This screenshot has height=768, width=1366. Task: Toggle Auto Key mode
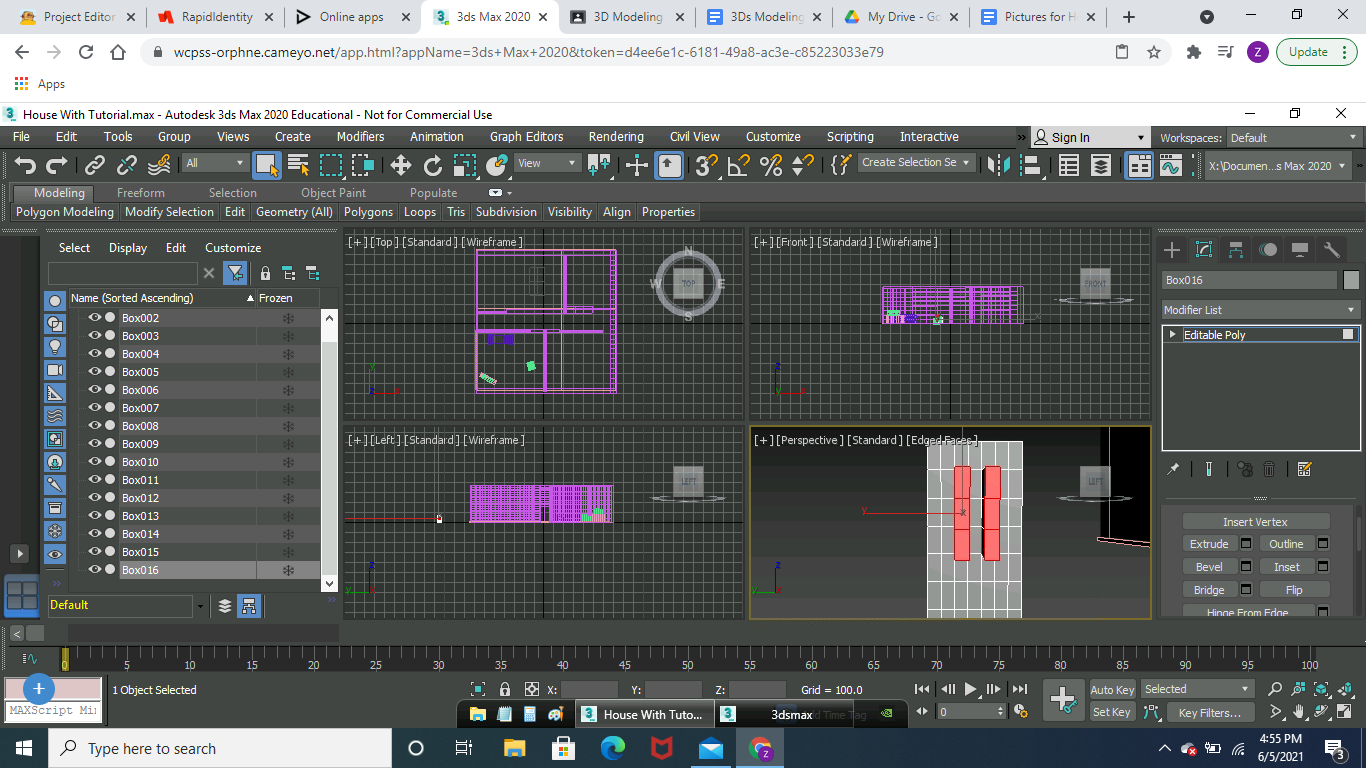tap(1112, 689)
